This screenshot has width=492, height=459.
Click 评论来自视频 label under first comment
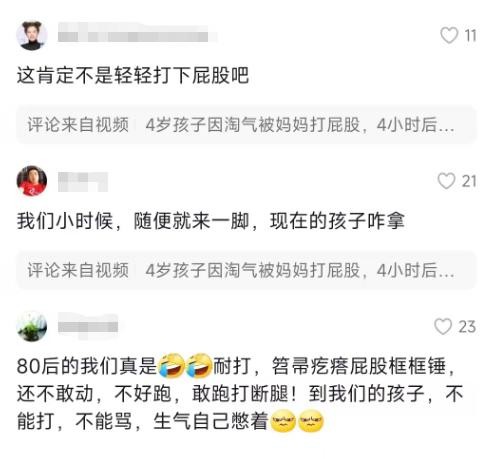pyautogui.click(x=78, y=125)
